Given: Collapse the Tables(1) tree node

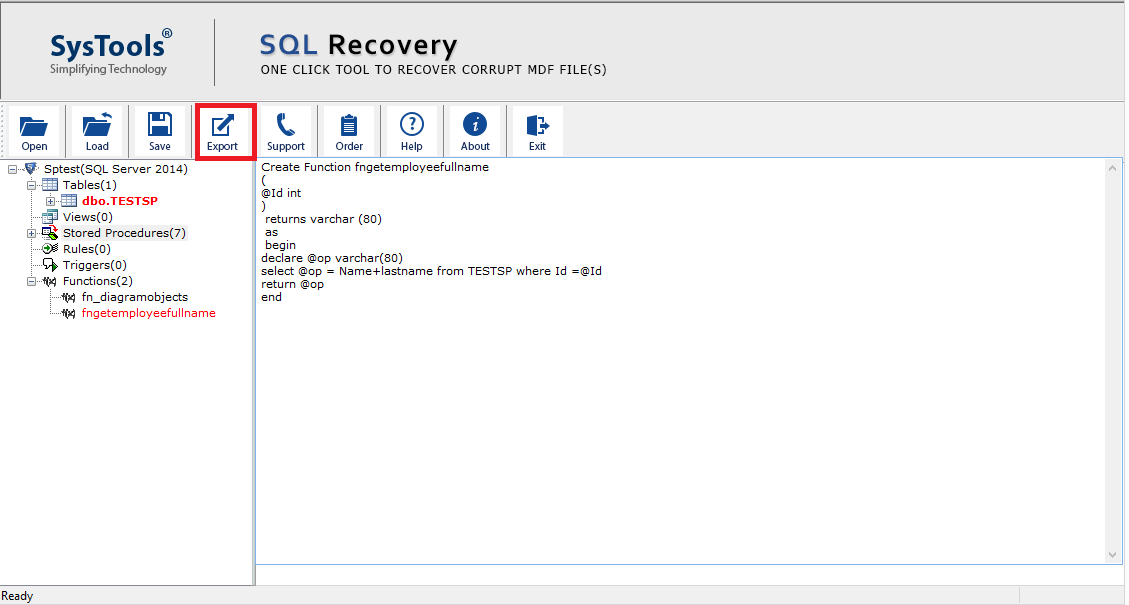Looking at the screenshot, I should 32,185.
